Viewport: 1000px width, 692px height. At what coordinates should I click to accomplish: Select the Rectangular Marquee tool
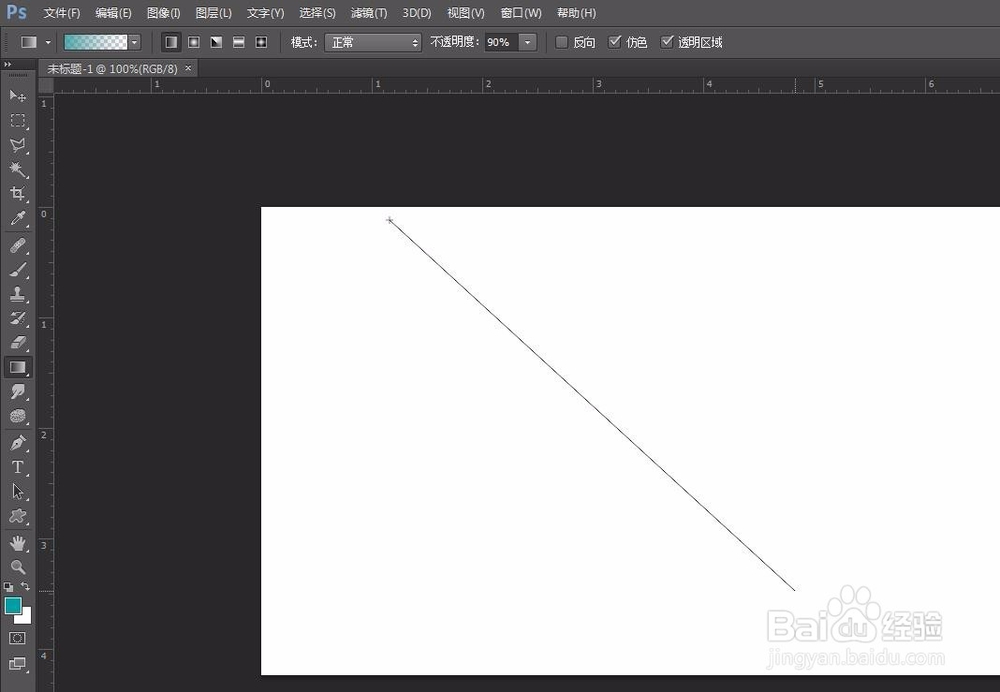(x=18, y=121)
